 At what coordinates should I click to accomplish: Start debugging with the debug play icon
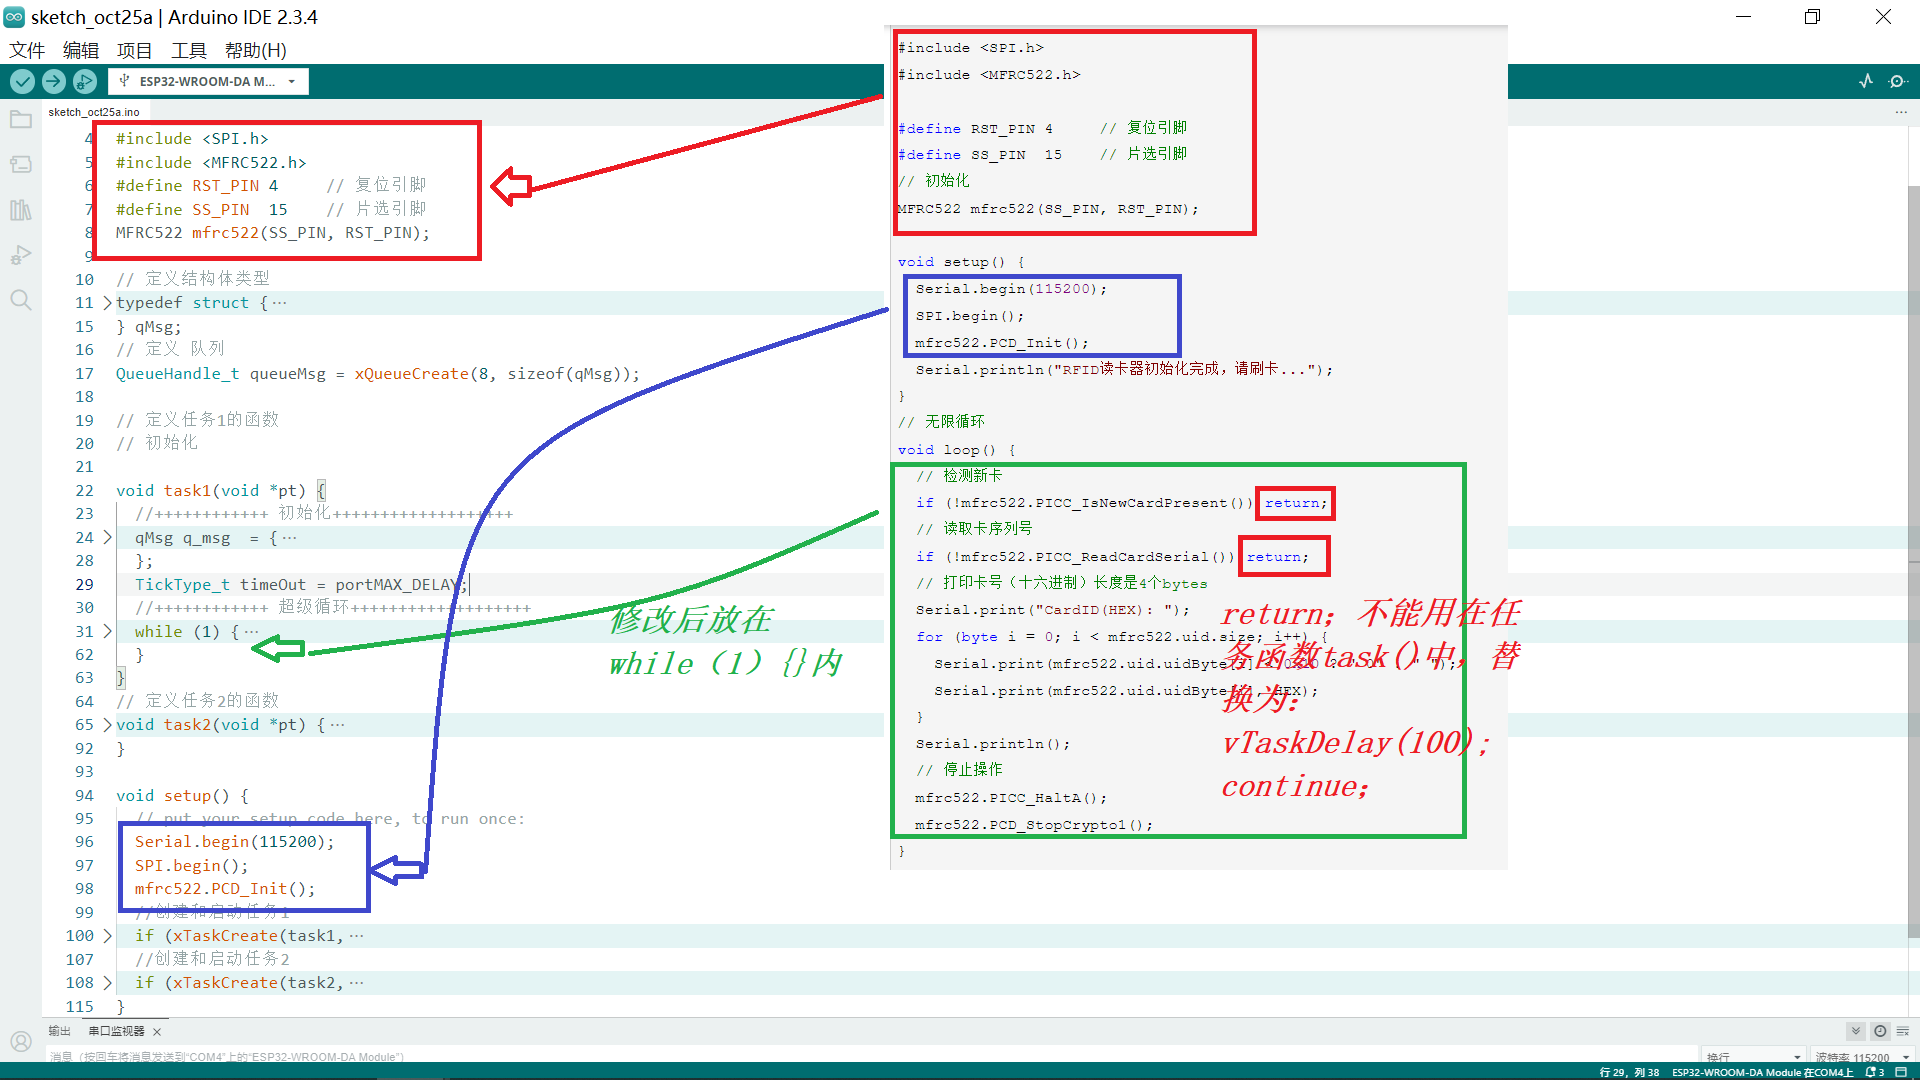(85, 82)
